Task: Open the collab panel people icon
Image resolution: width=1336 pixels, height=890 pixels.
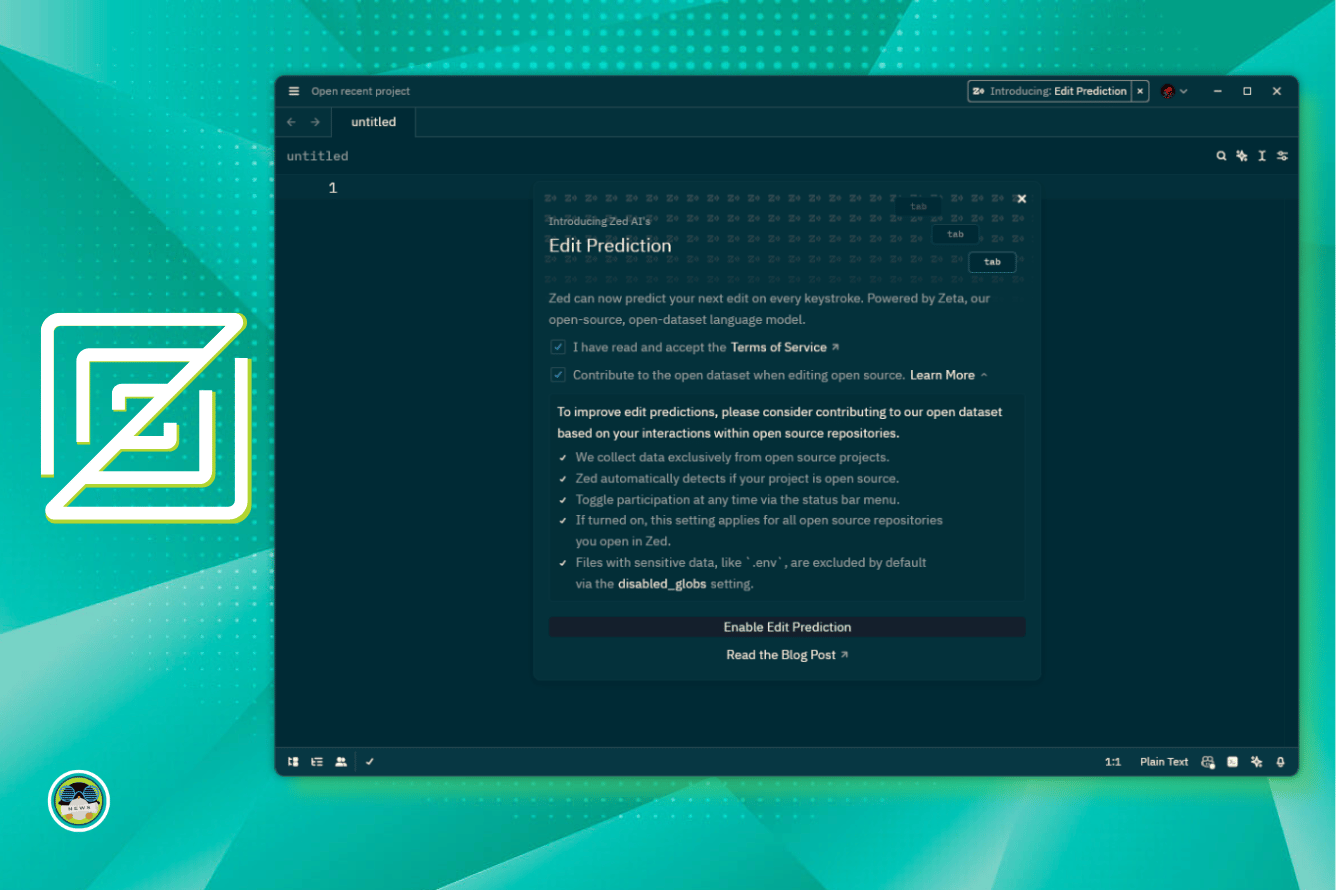Action: (x=341, y=762)
